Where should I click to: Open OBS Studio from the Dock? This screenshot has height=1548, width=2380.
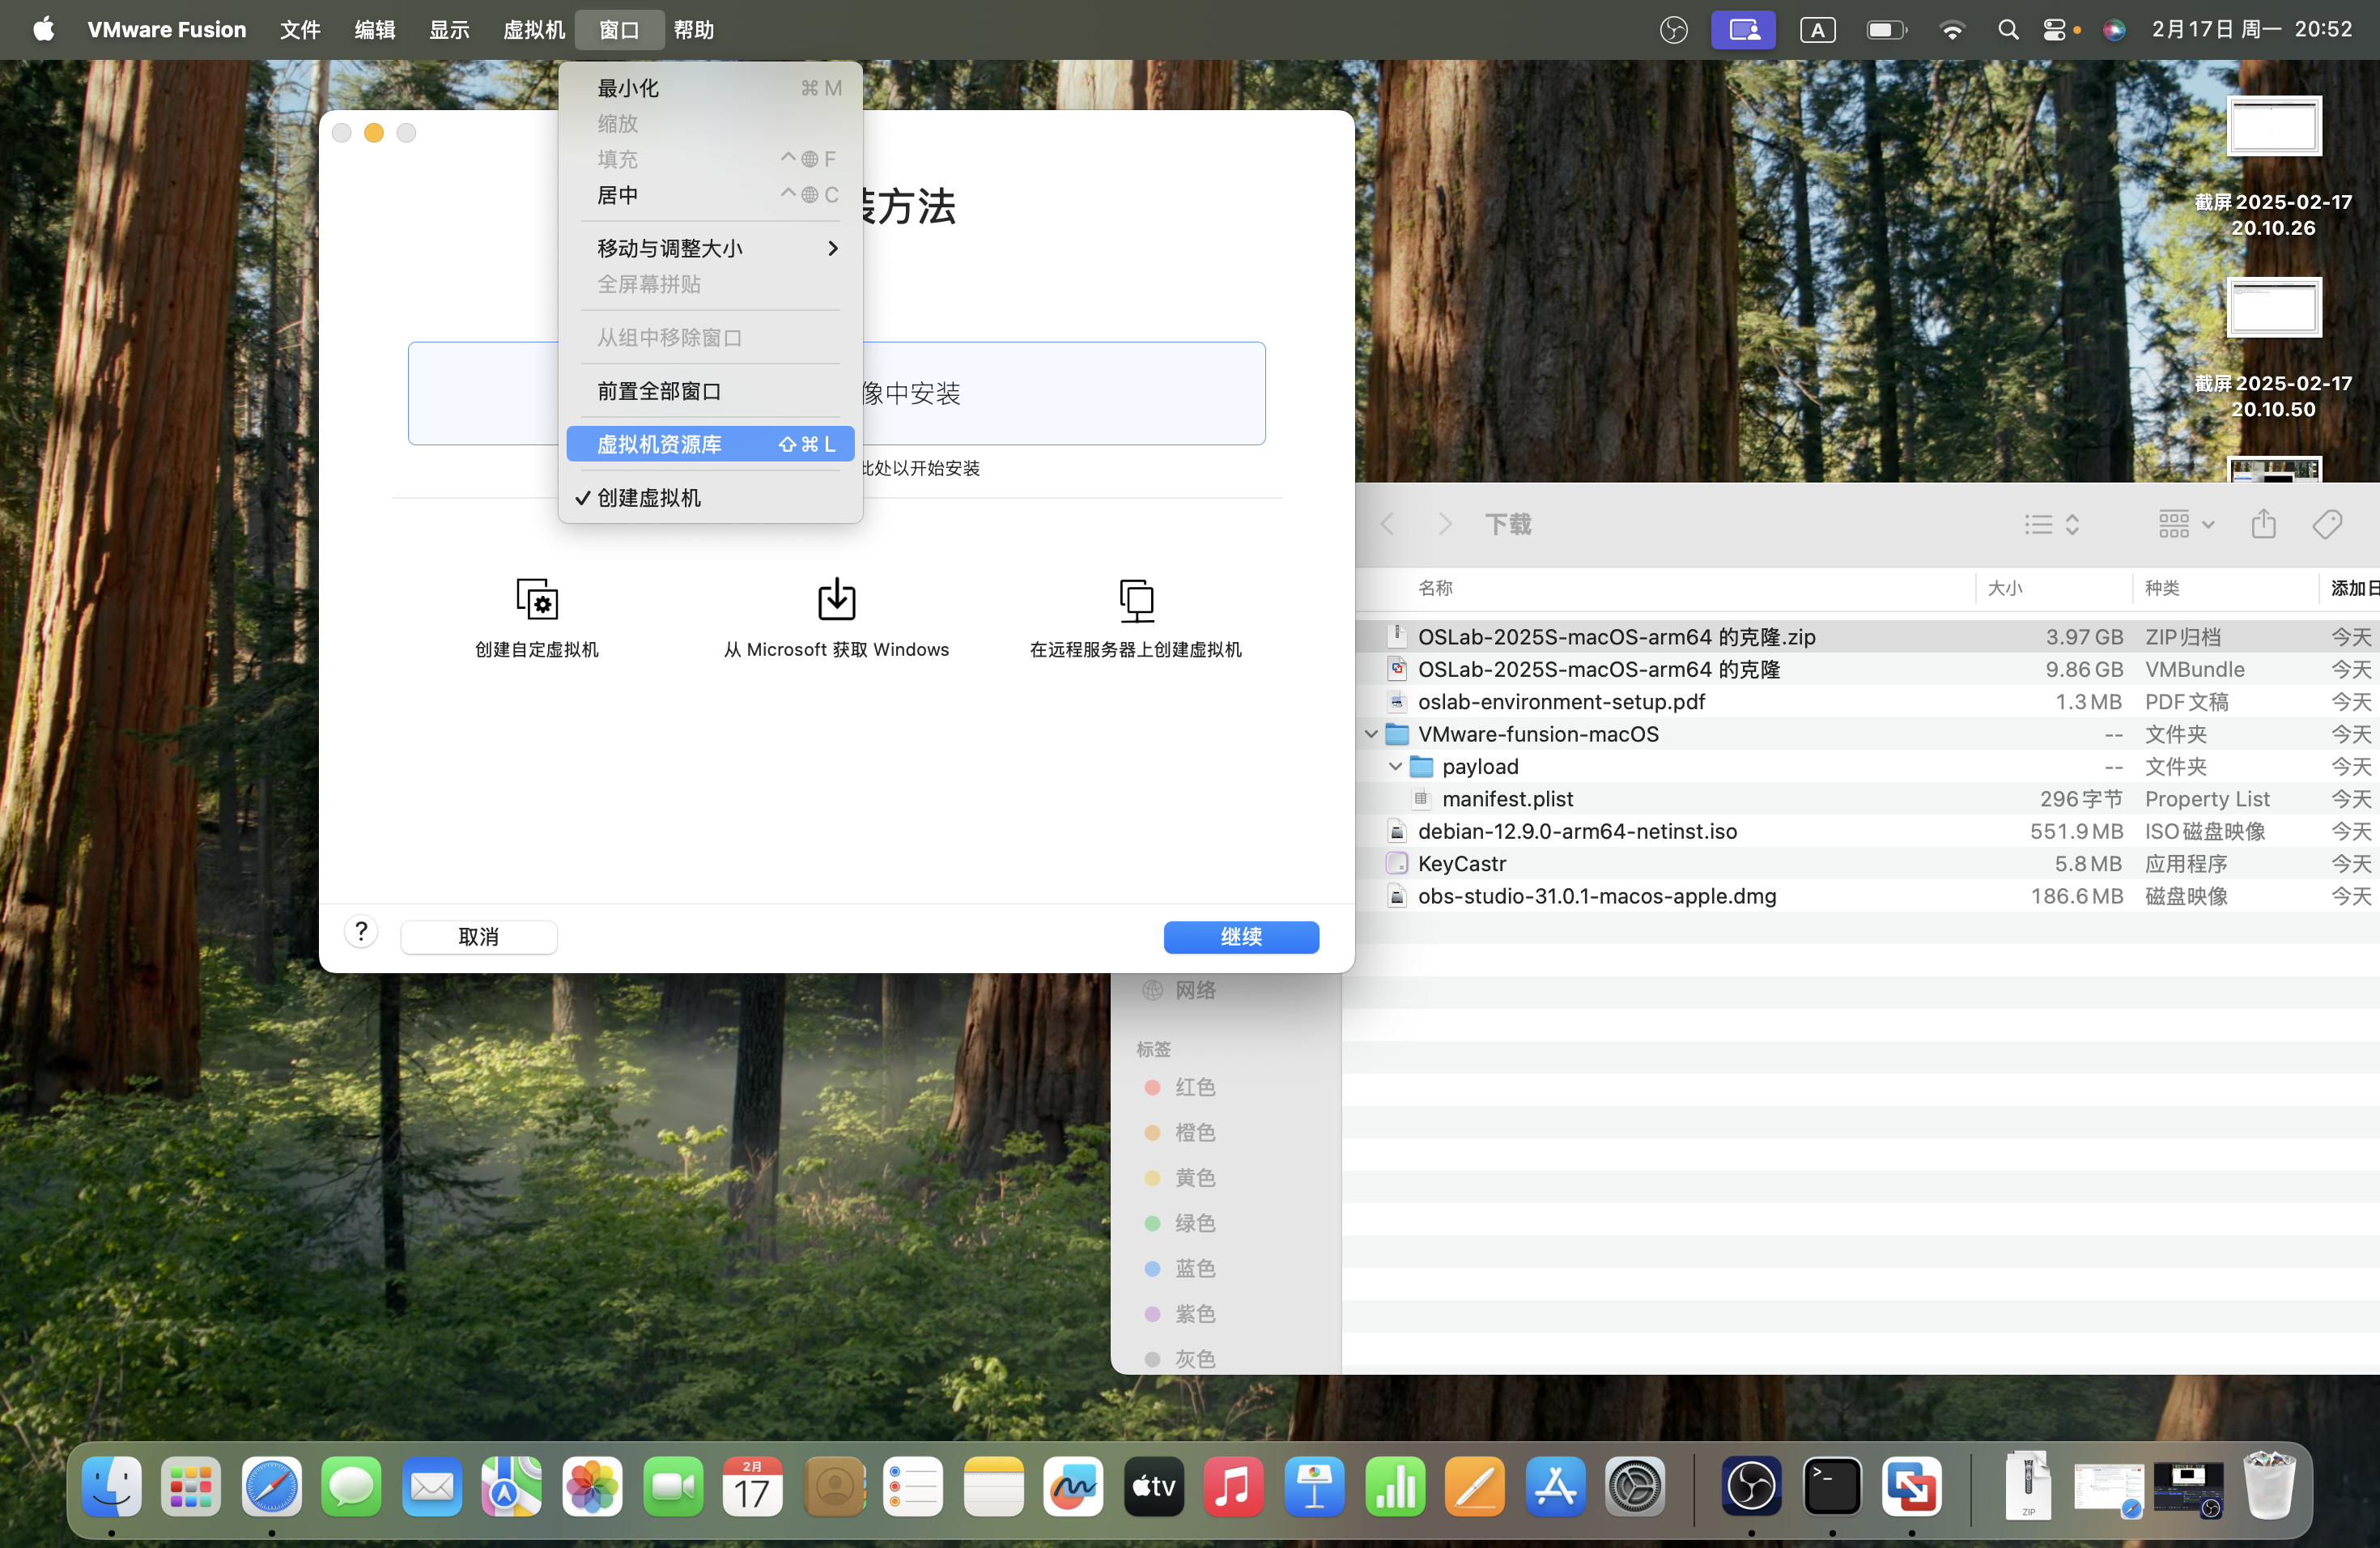pyautogui.click(x=1751, y=1487)
